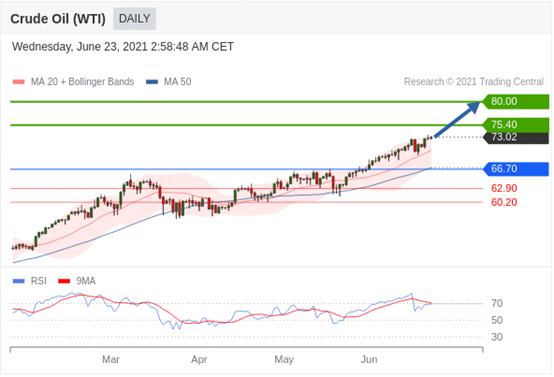
Task: Click the Mar label on time axis
Action: 111,360
